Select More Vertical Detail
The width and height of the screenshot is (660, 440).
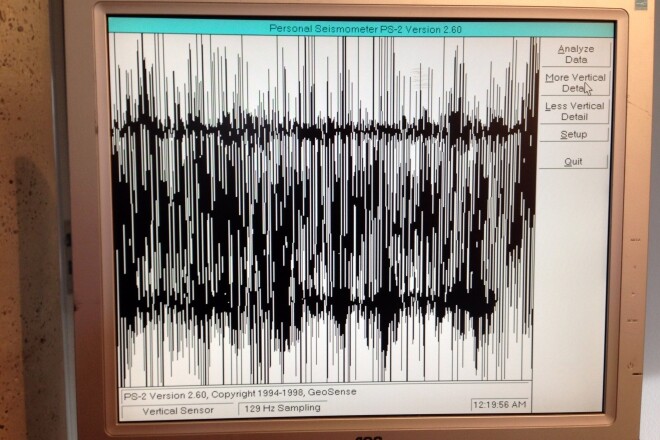click(575, 83)
